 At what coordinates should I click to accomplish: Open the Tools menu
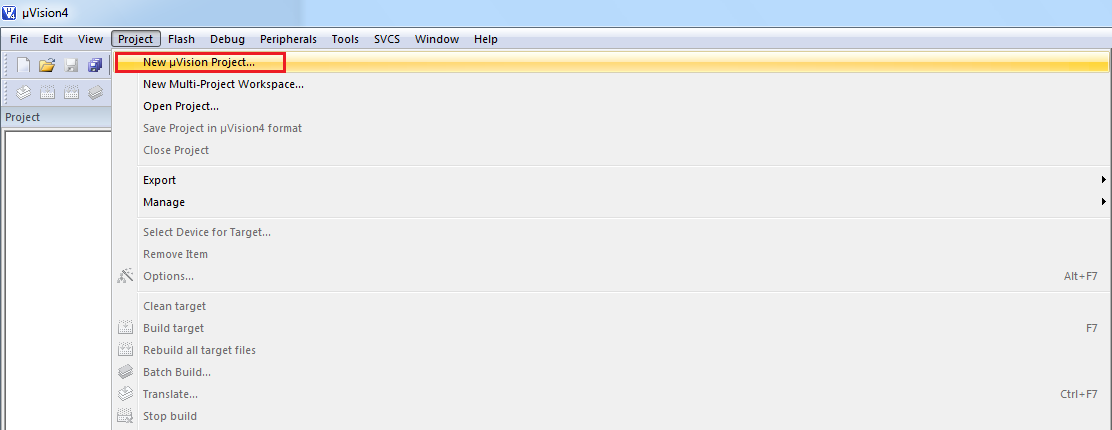345,39
